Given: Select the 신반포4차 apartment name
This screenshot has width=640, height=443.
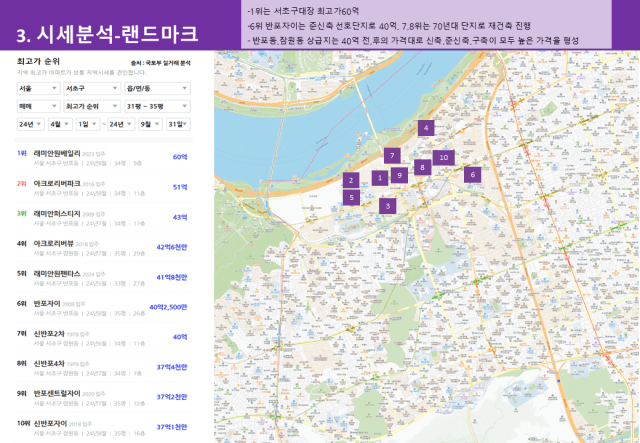Looking at the screenshot, I should 49,363.
